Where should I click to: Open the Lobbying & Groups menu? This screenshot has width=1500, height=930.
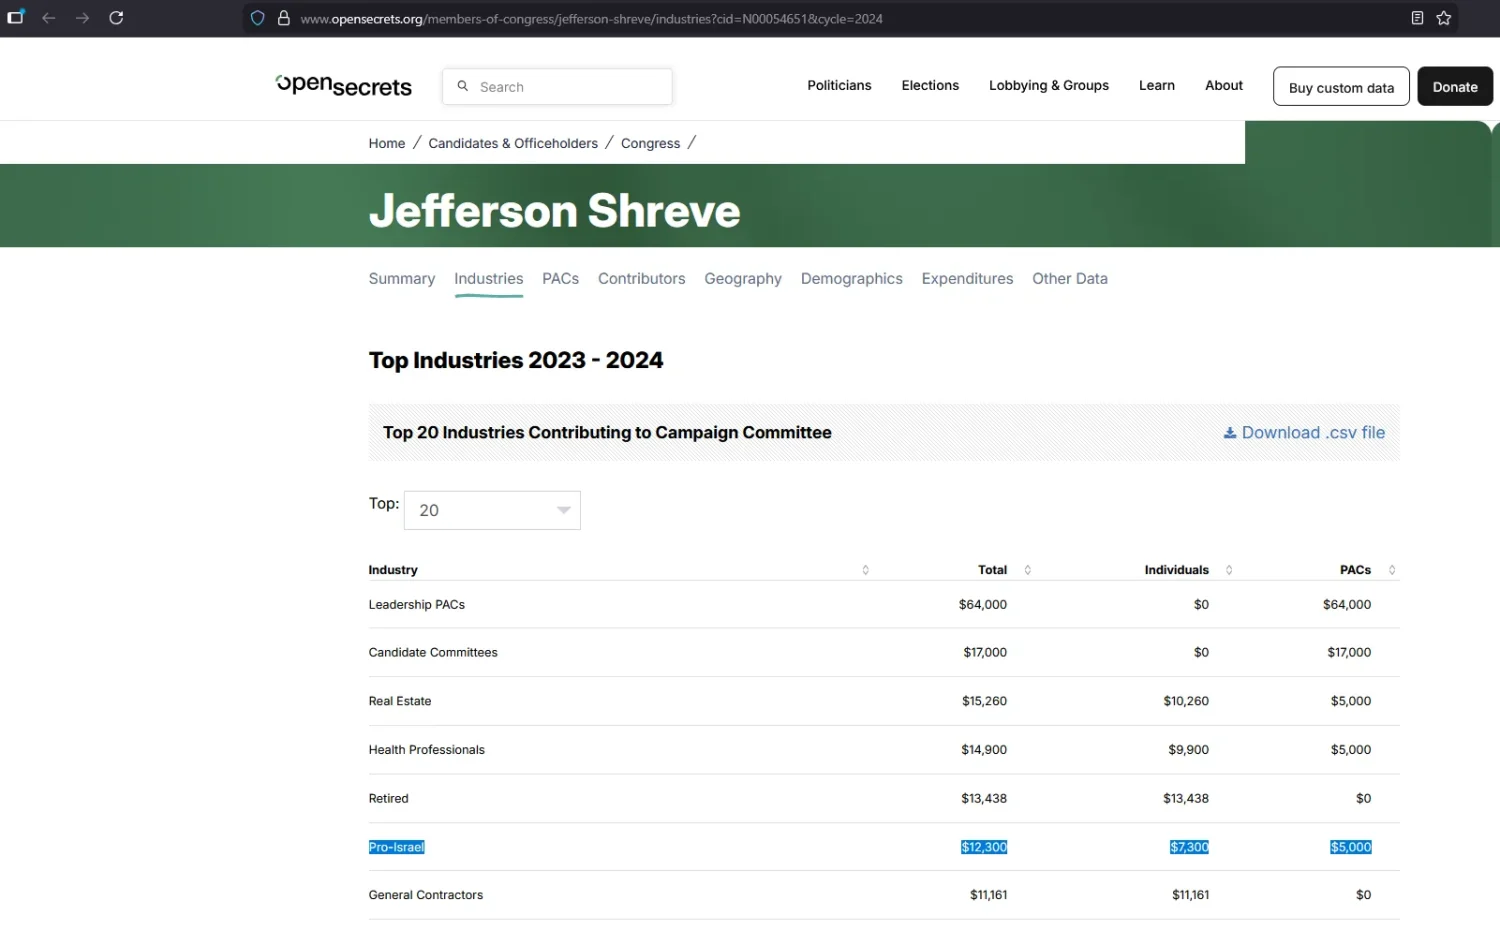[1049, 86]
